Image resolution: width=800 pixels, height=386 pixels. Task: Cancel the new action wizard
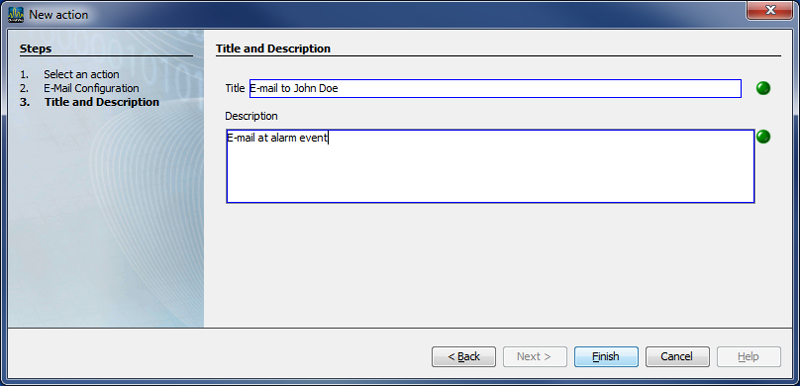coord(677,356)
